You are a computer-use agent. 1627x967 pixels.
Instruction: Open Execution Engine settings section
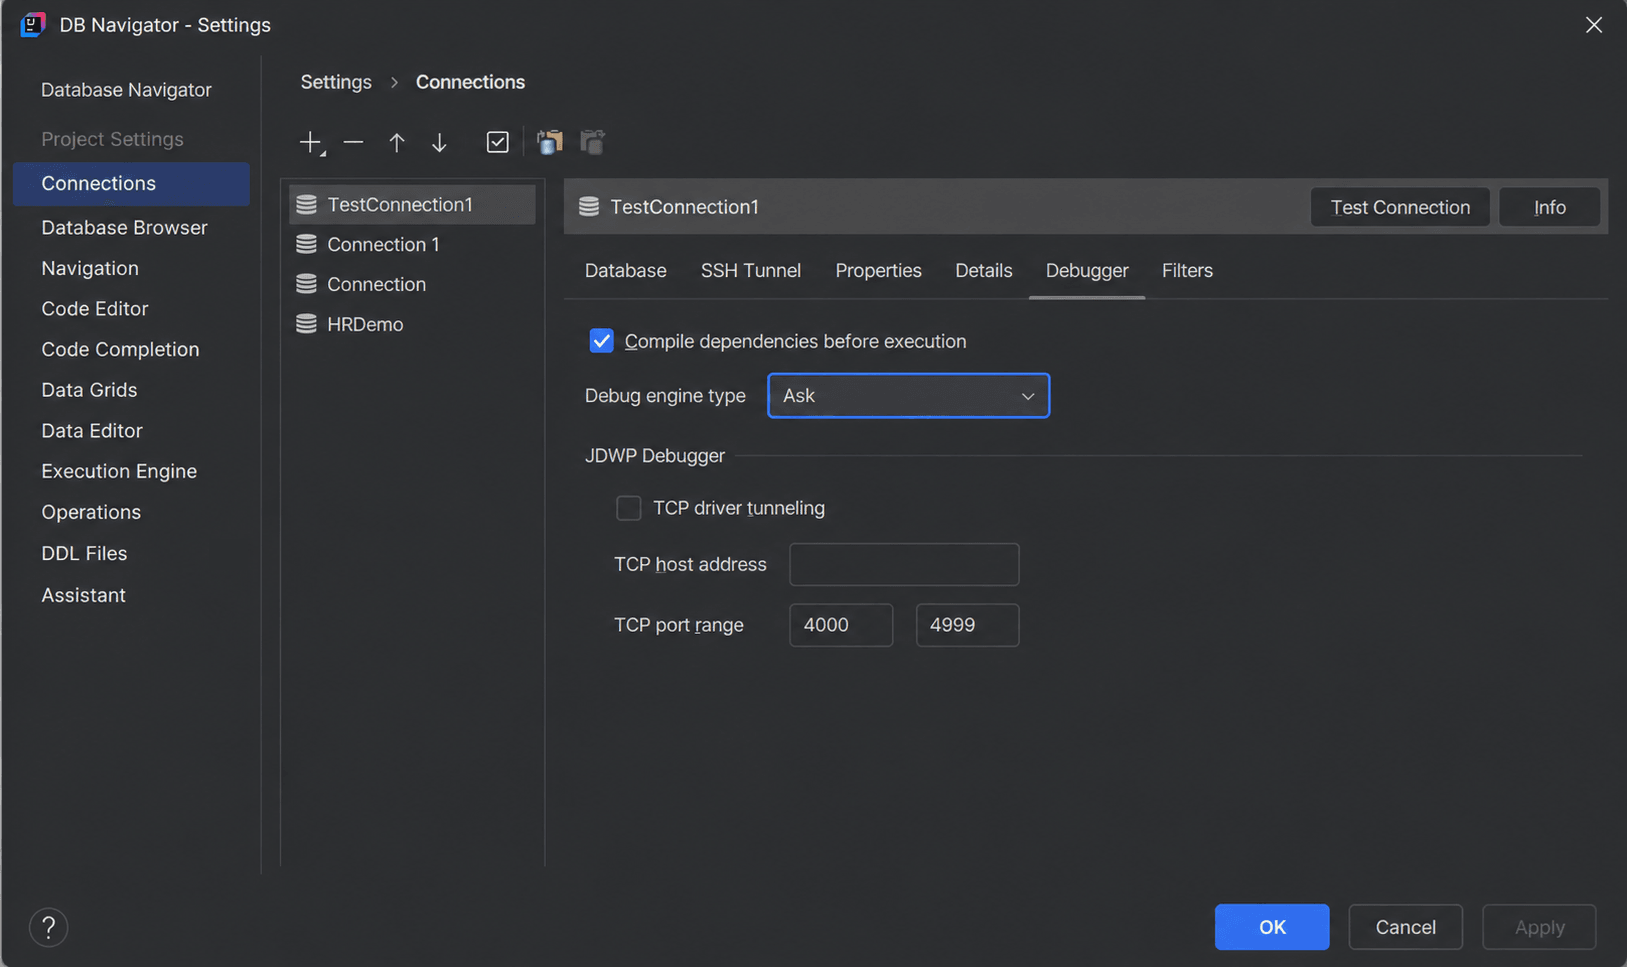[119, 471]
